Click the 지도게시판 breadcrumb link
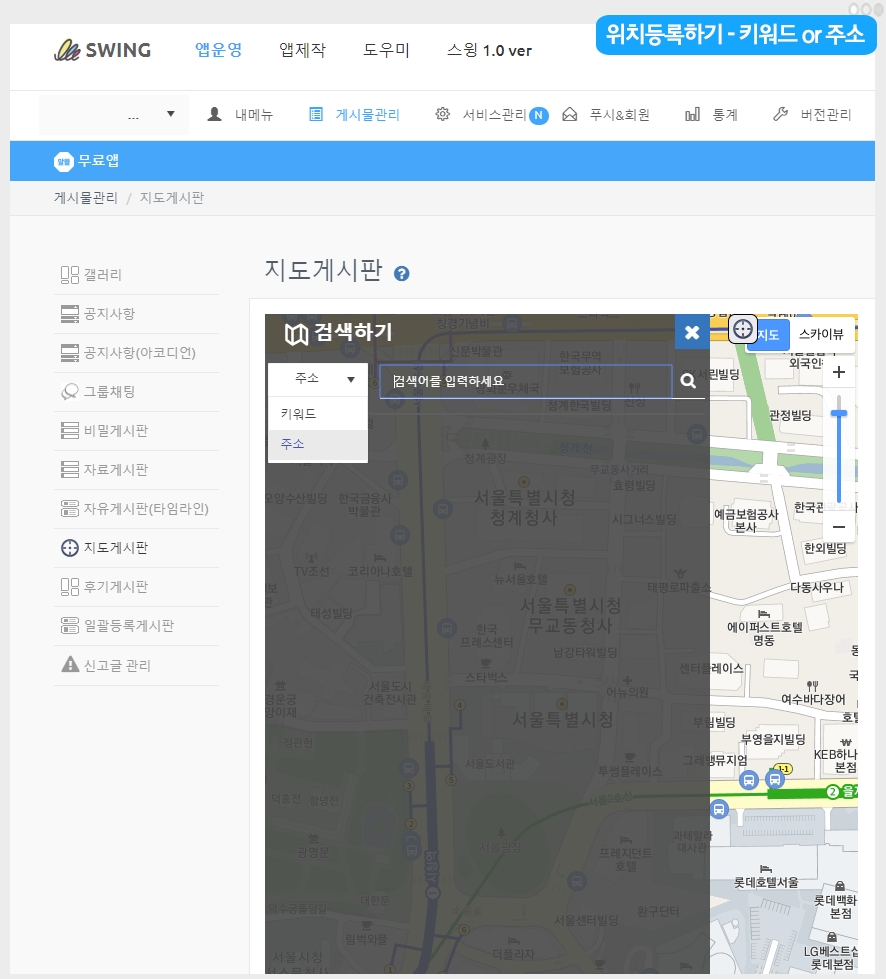 tap(172, 198)
